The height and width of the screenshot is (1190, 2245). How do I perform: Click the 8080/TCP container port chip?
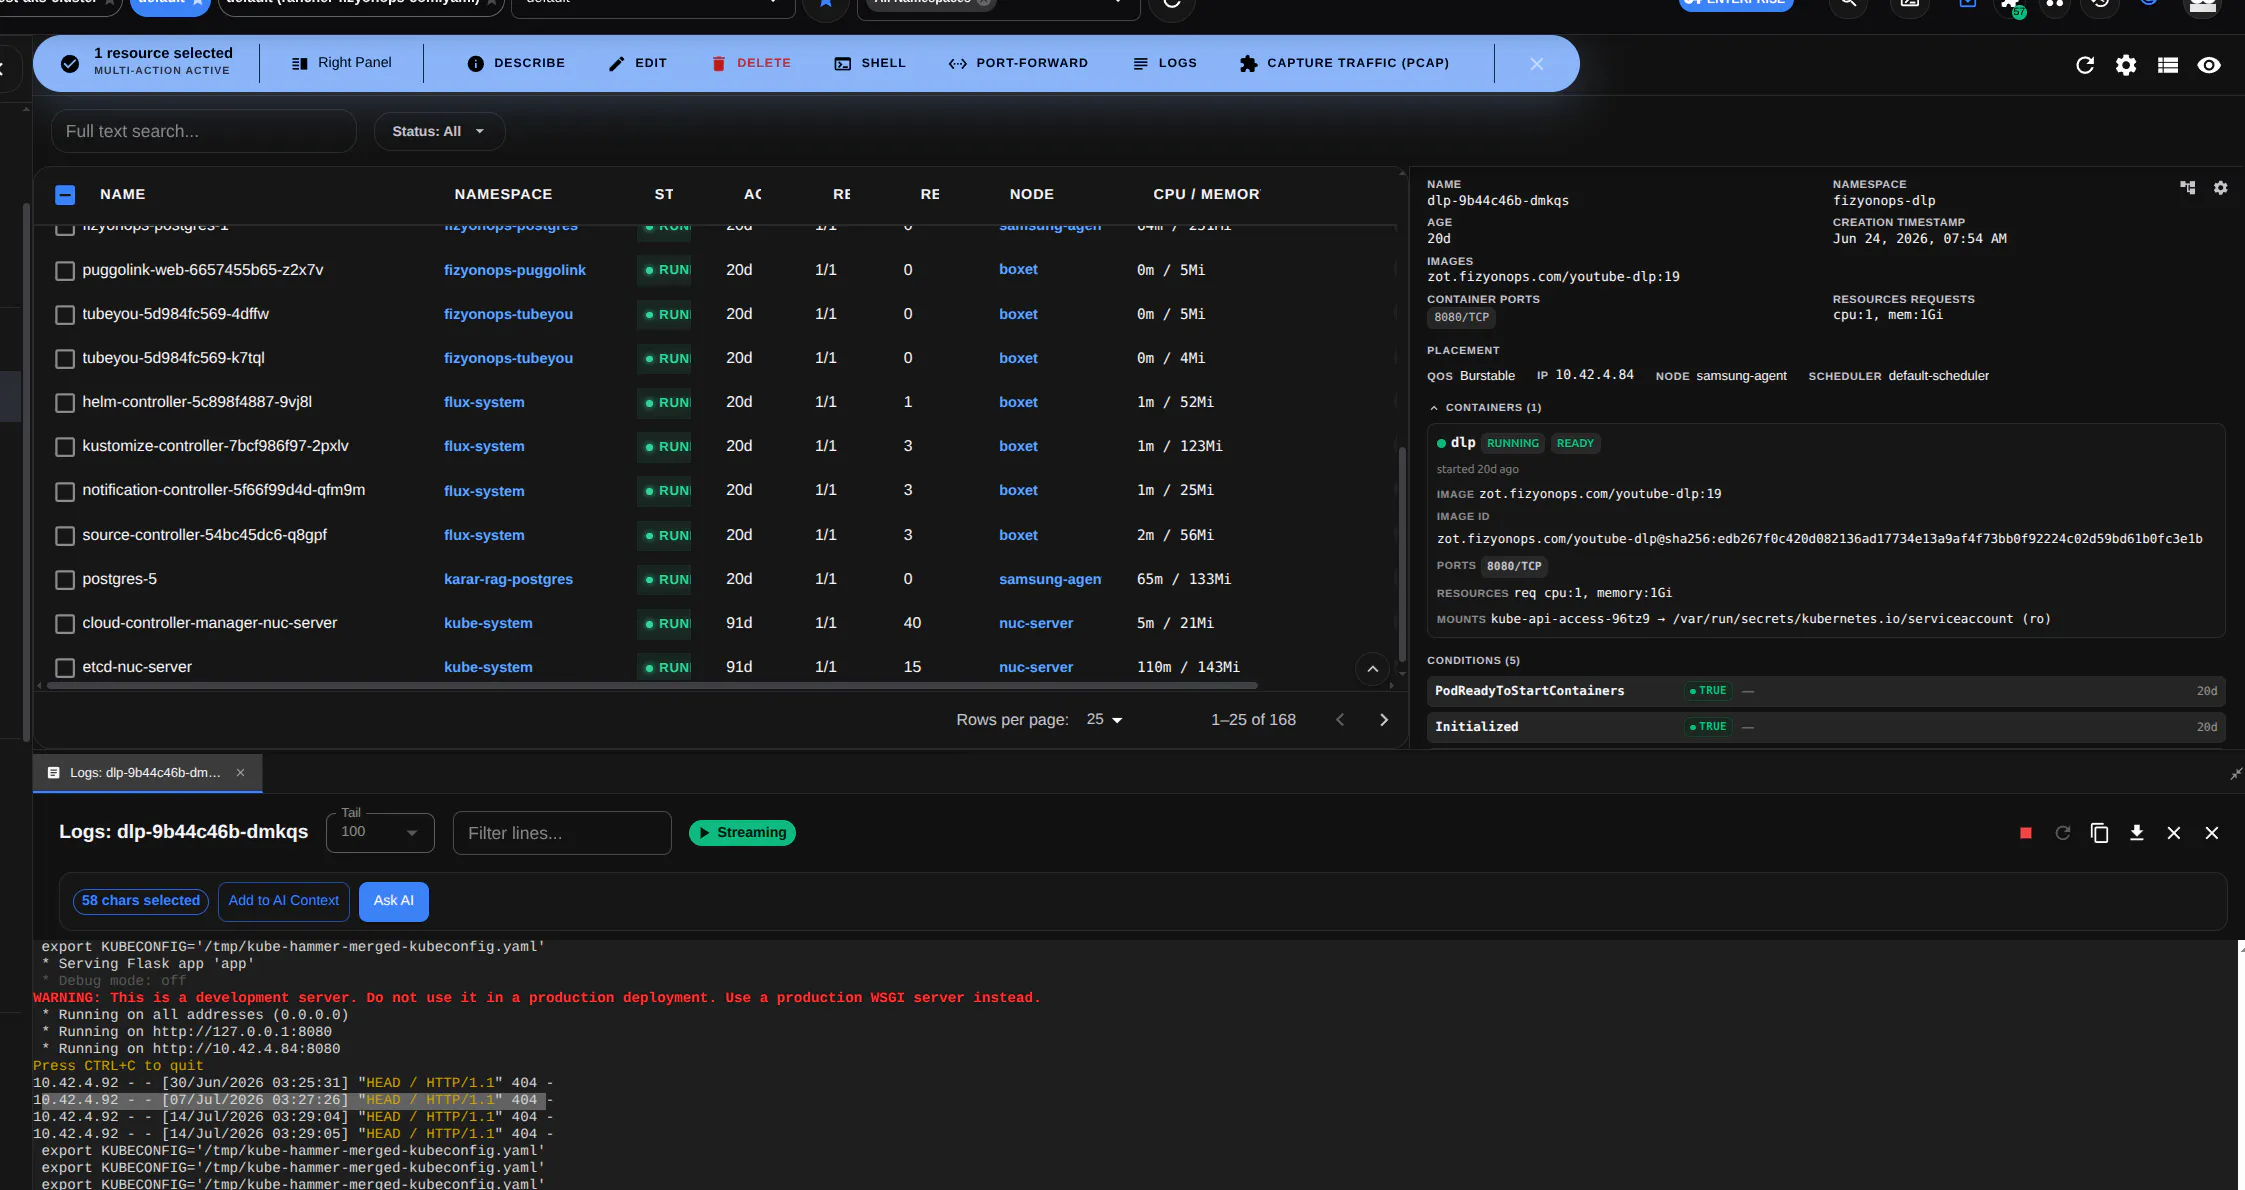[x=1461, y=317]
